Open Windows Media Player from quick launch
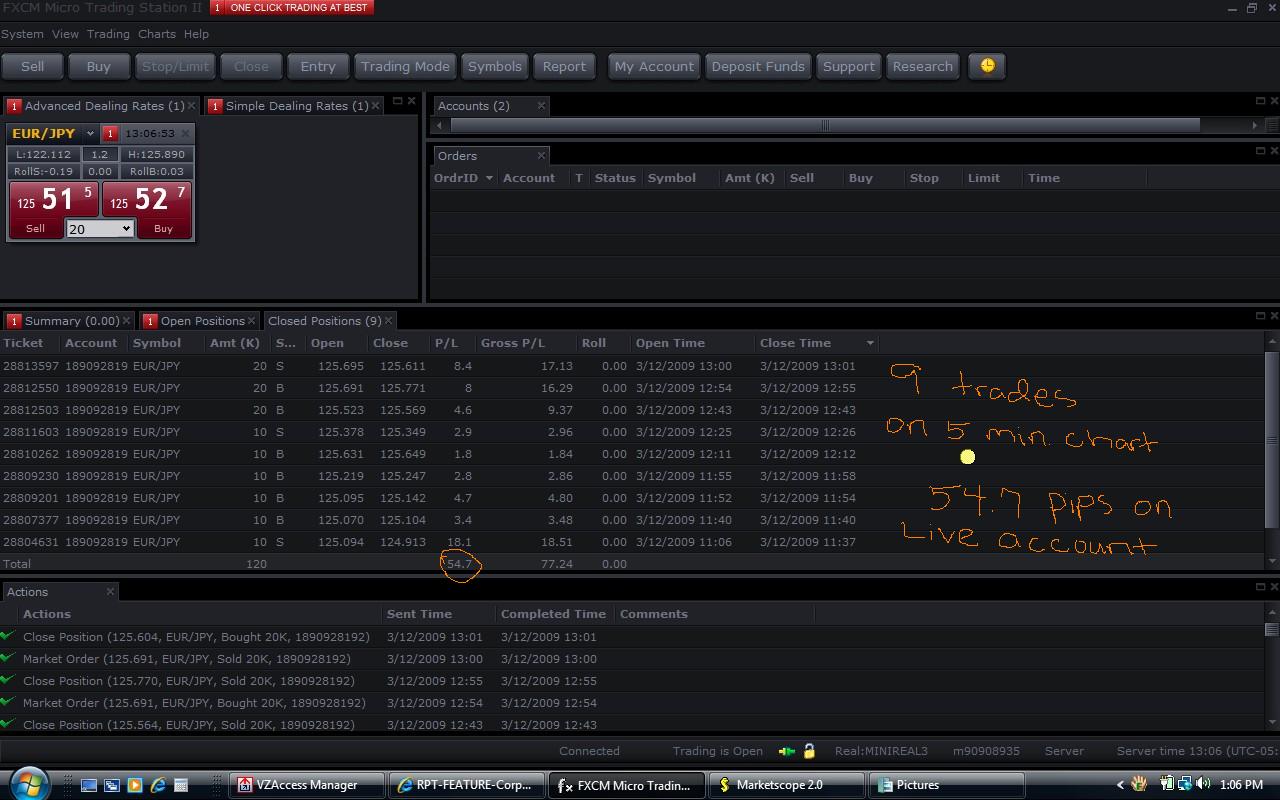 (135, 785)
